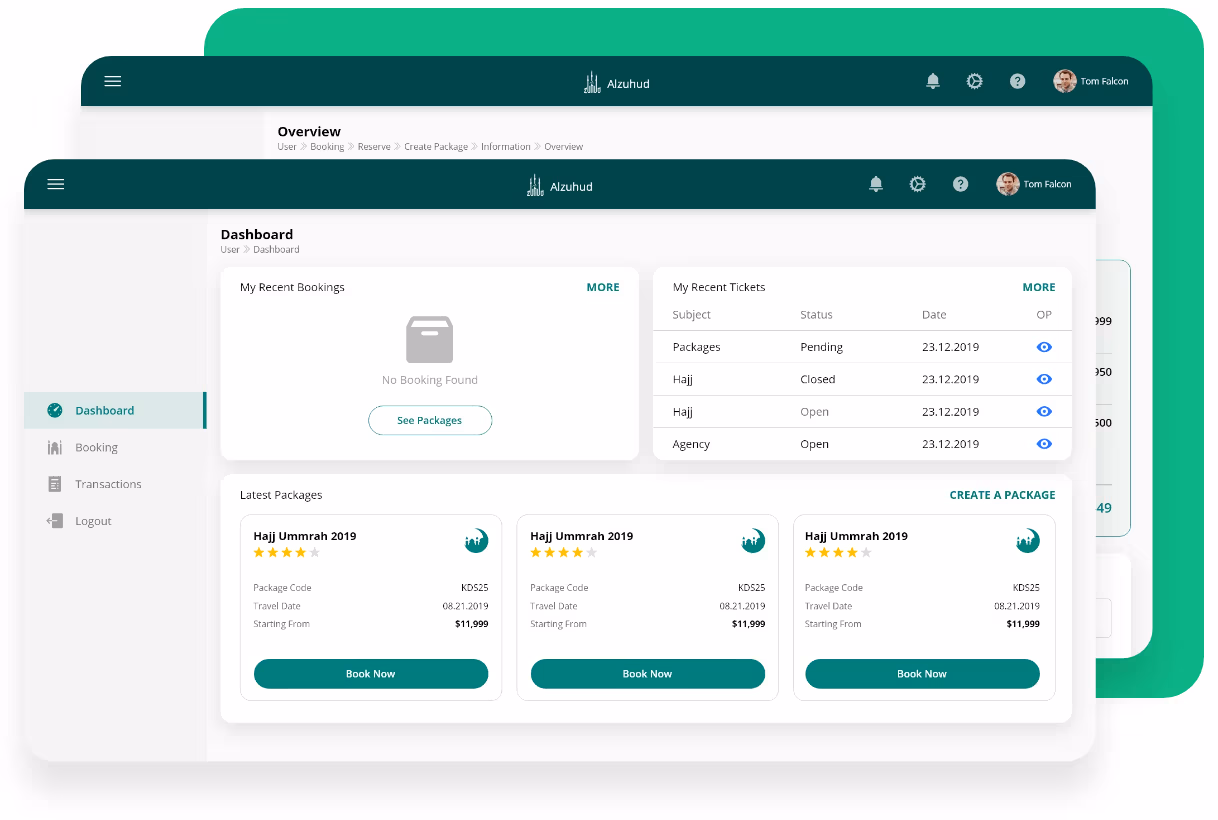Screen dimensions: 1218x820
Task: Open Booking in the sidebar
Action: tap(96, 448)
